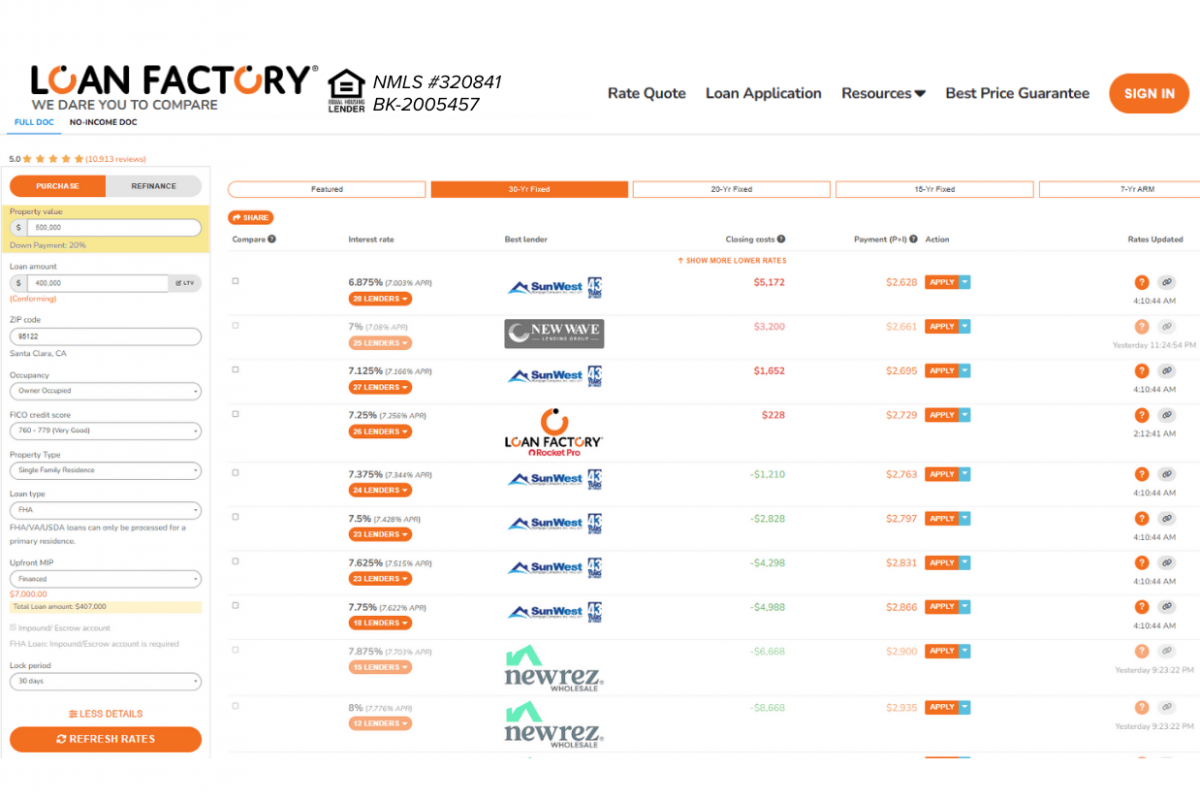Click the REFRESH RATES button
The height and width of the screenshot is (800, 1200).
point(105,739)
